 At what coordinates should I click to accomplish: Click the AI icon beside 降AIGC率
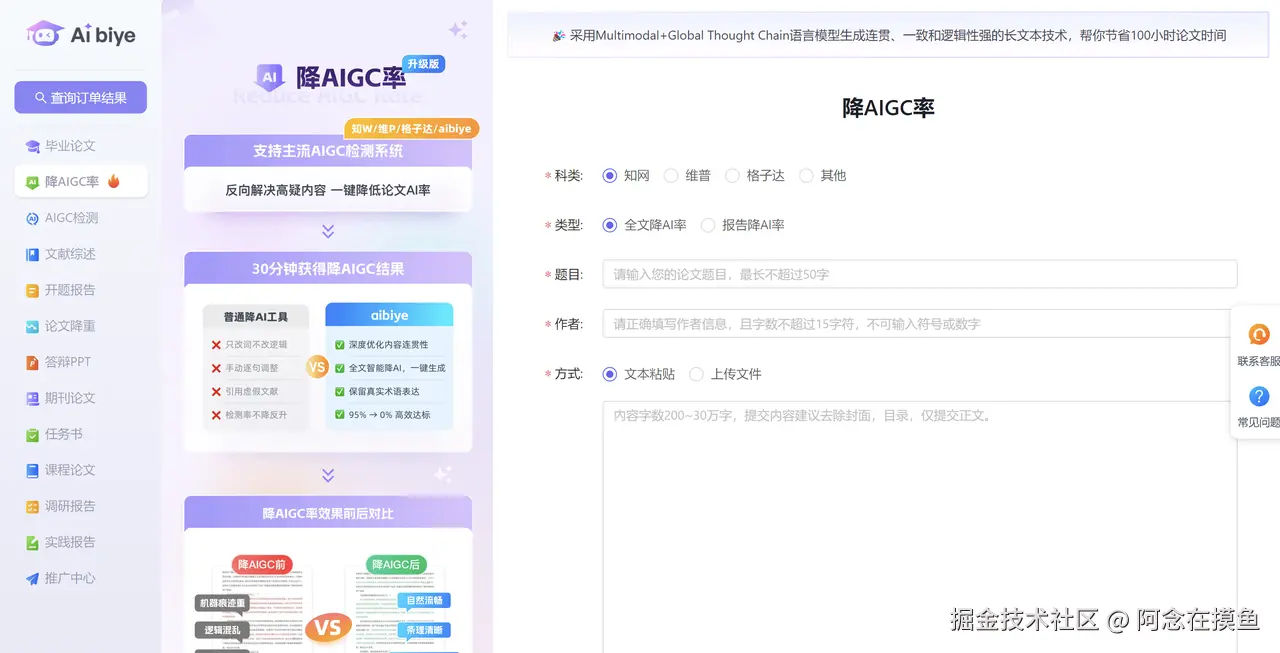[33, 182]
